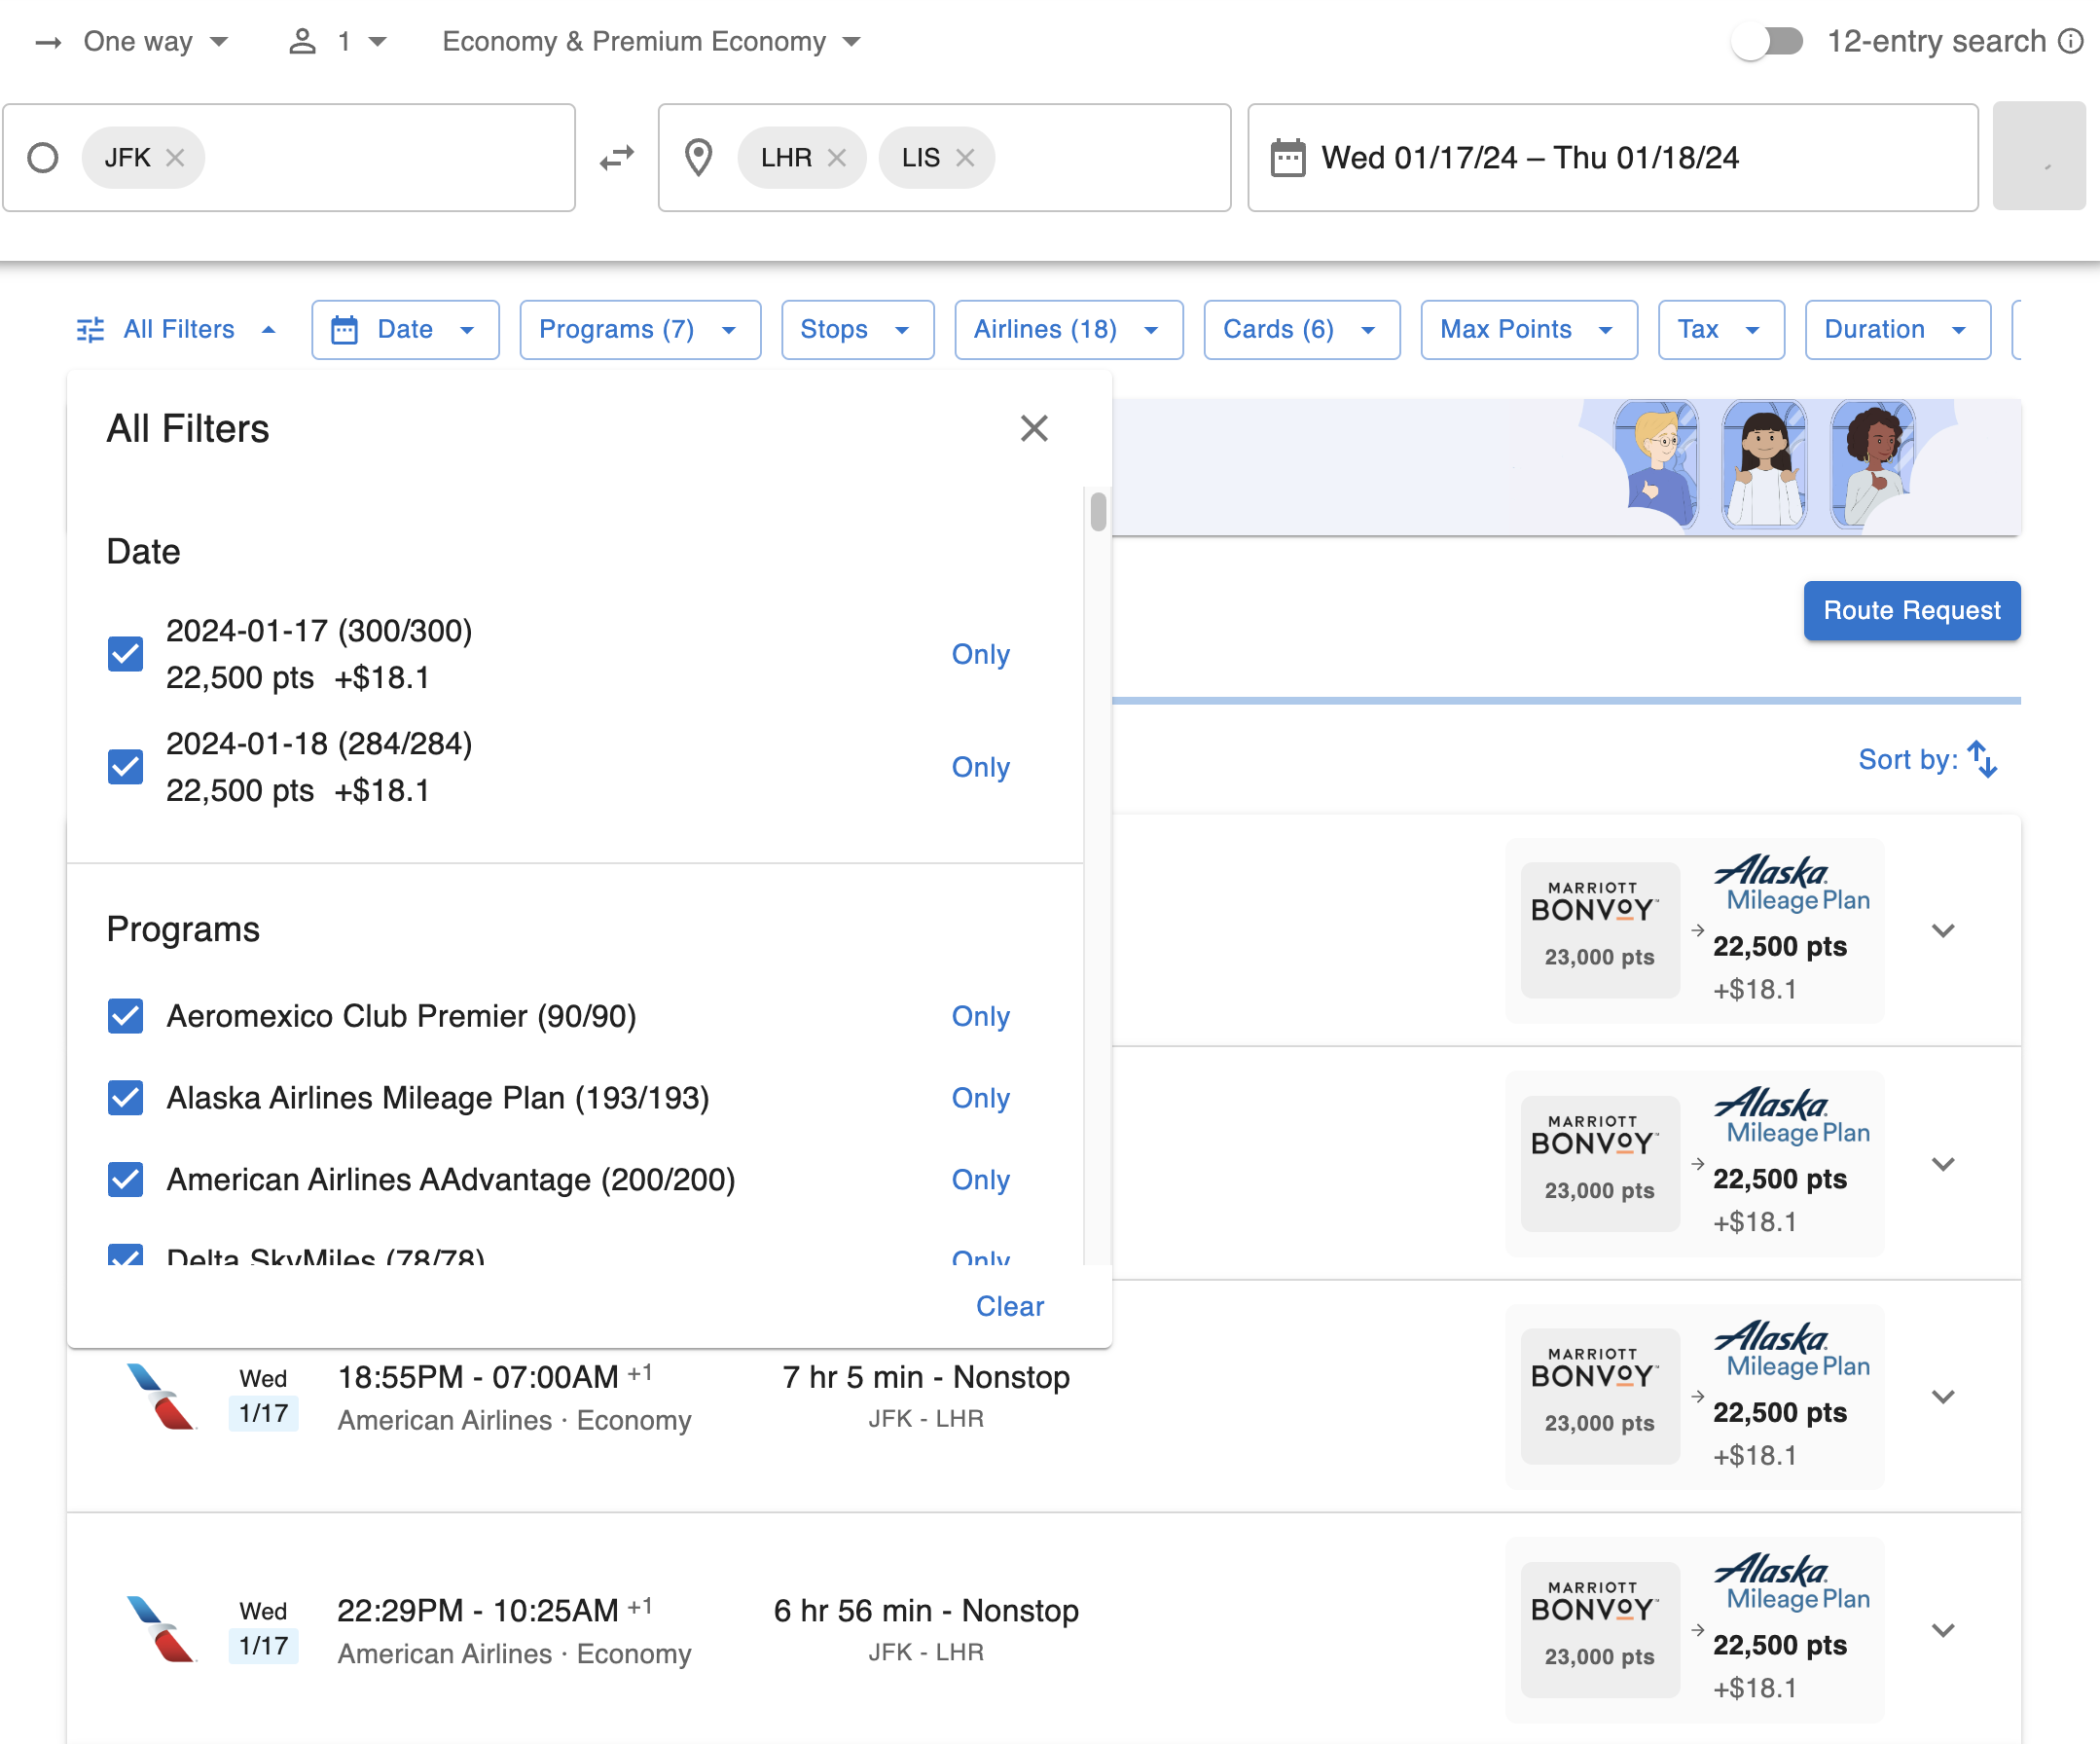This screenshot has height=1744, width=2100.
Task: Open the Airlines (18) filter dropdown
Action: point(1067,329)
